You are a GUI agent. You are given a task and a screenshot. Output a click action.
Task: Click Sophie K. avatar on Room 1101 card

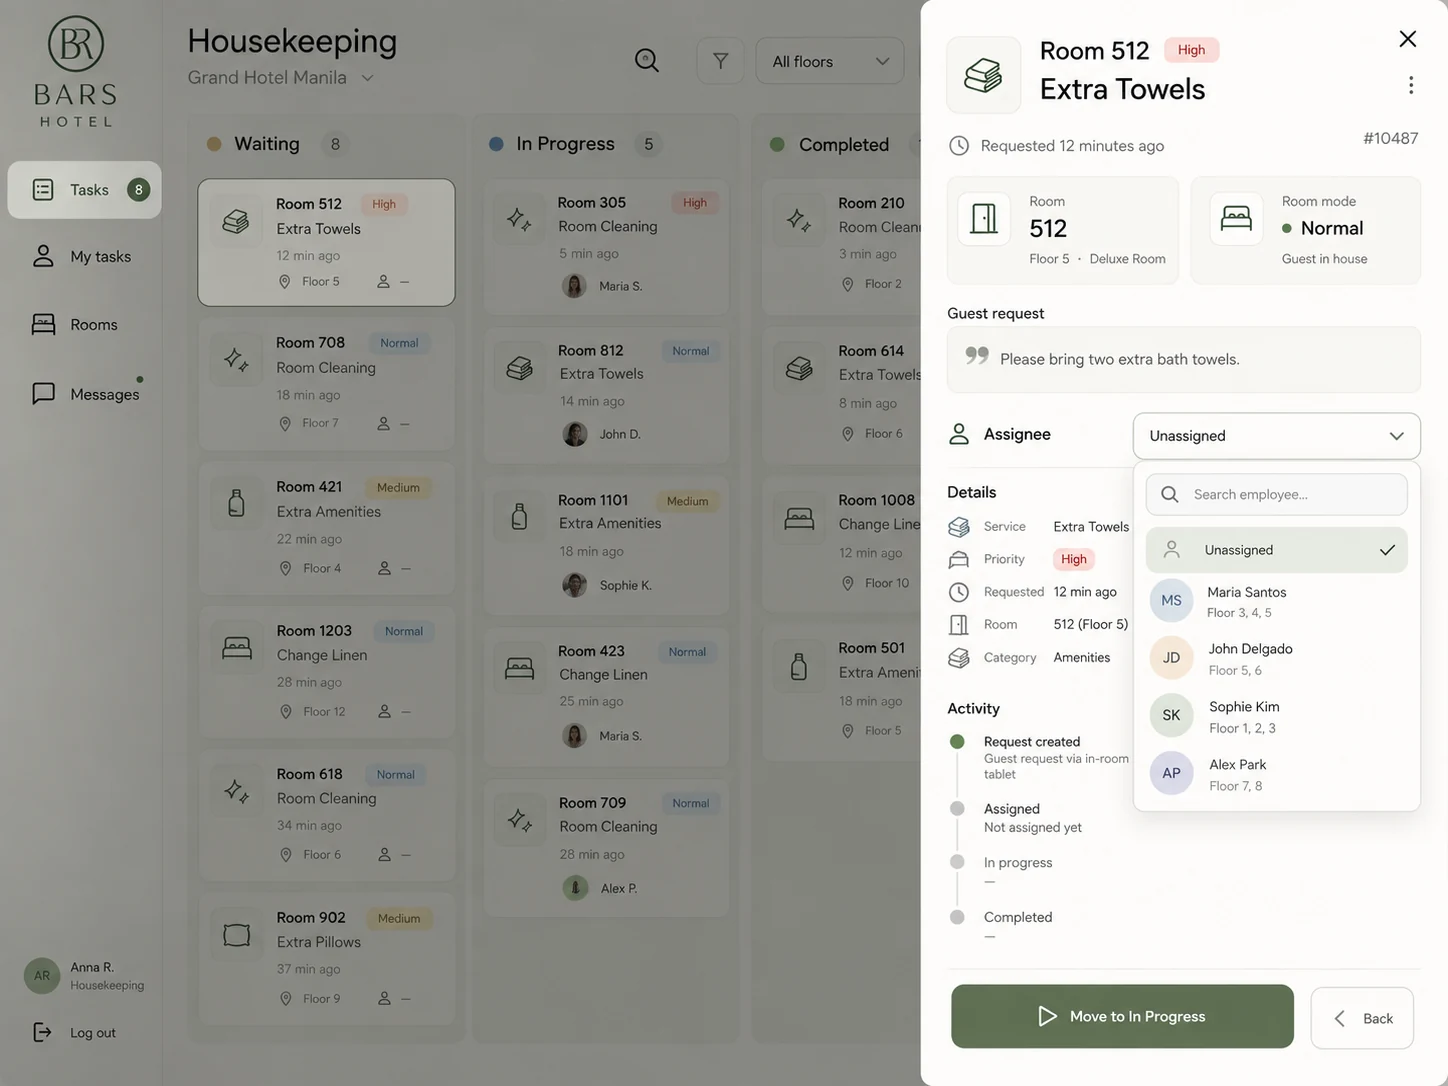(575, 585)
